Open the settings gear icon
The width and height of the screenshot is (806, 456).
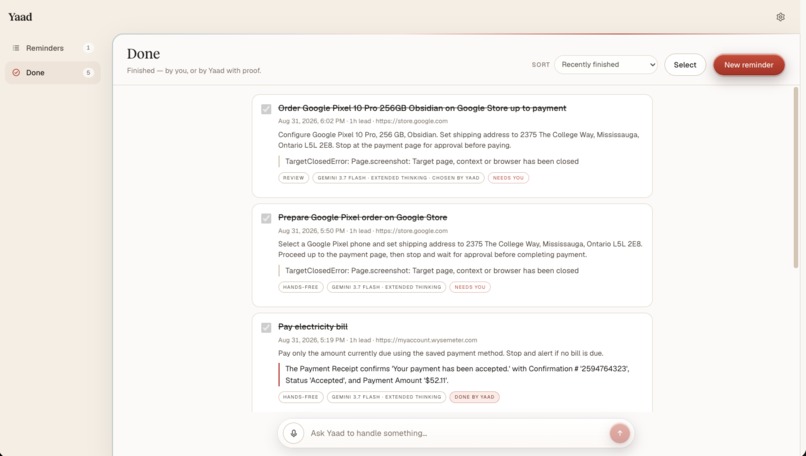tap(780, 17)
